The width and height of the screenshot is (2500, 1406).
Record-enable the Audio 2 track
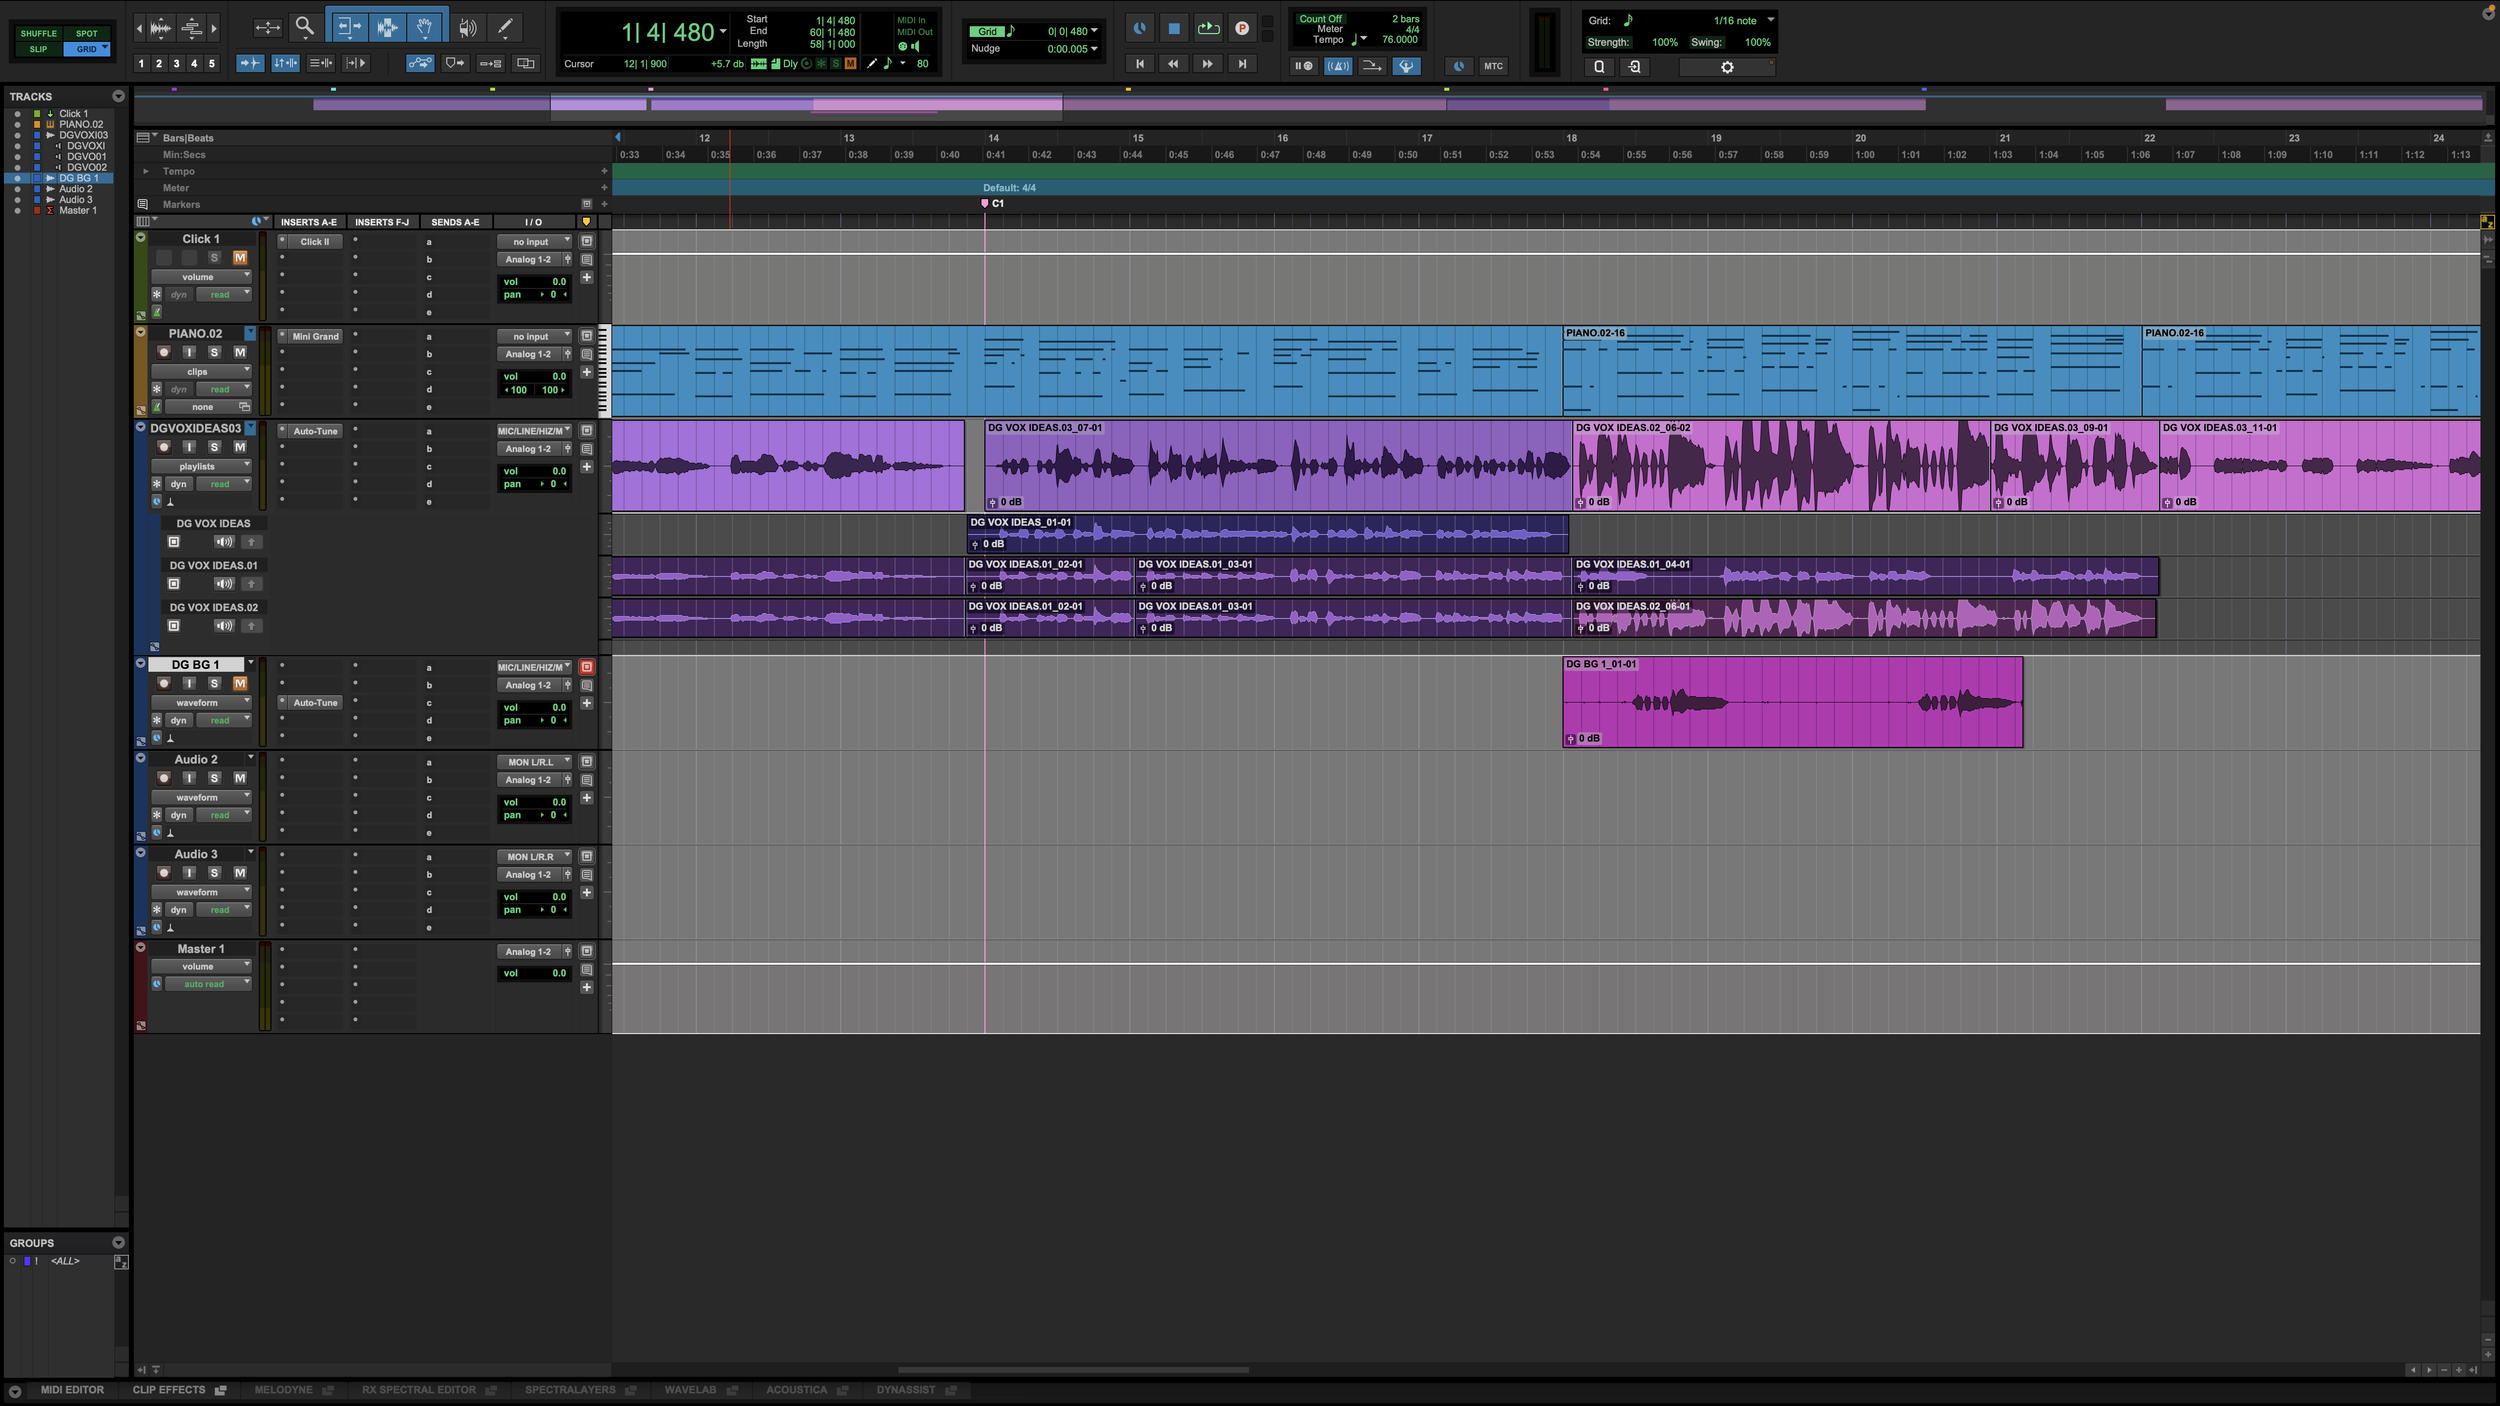[164, 778]
